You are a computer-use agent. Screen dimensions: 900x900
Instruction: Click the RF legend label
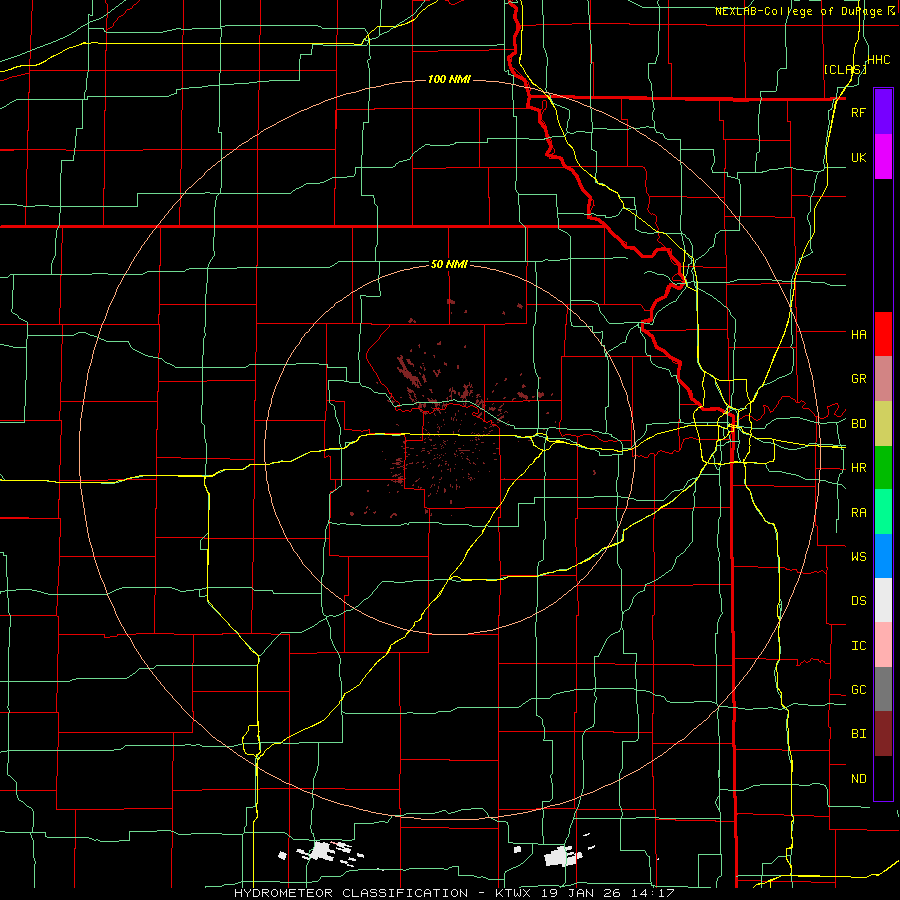coord(858,112)
